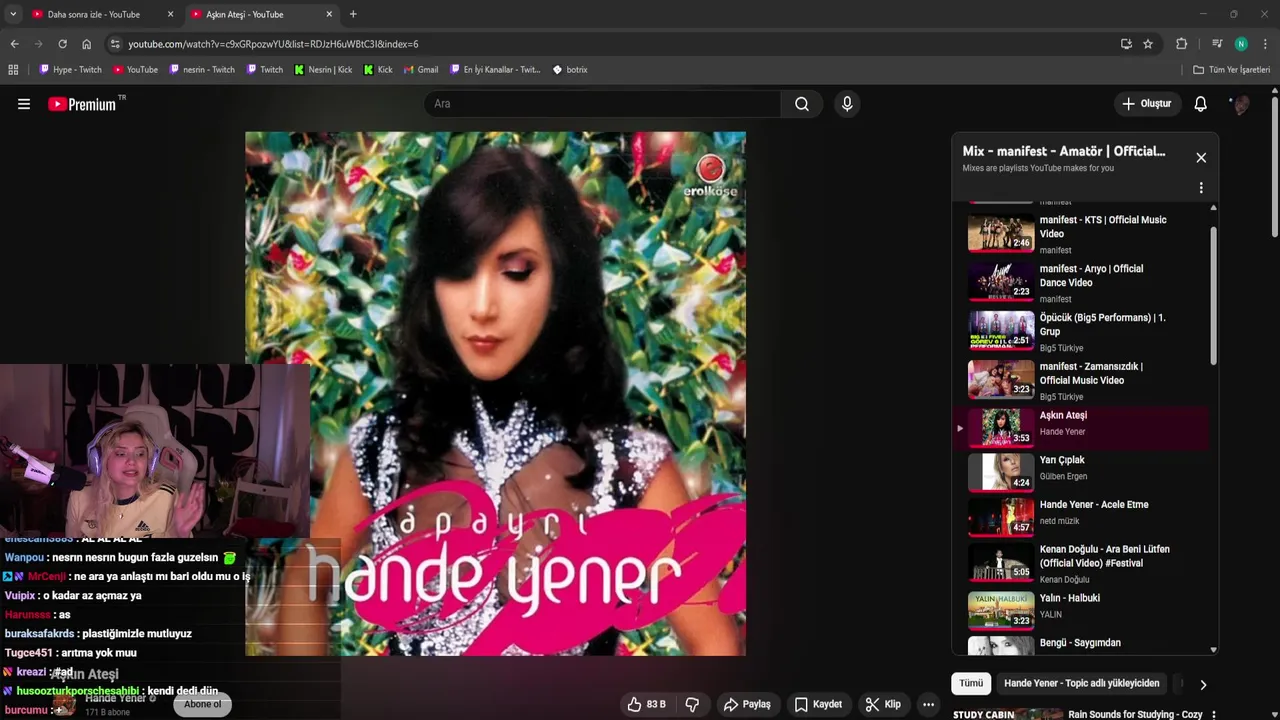
Task: Close the Mix playlist panel
Action: pos(1201,158)
